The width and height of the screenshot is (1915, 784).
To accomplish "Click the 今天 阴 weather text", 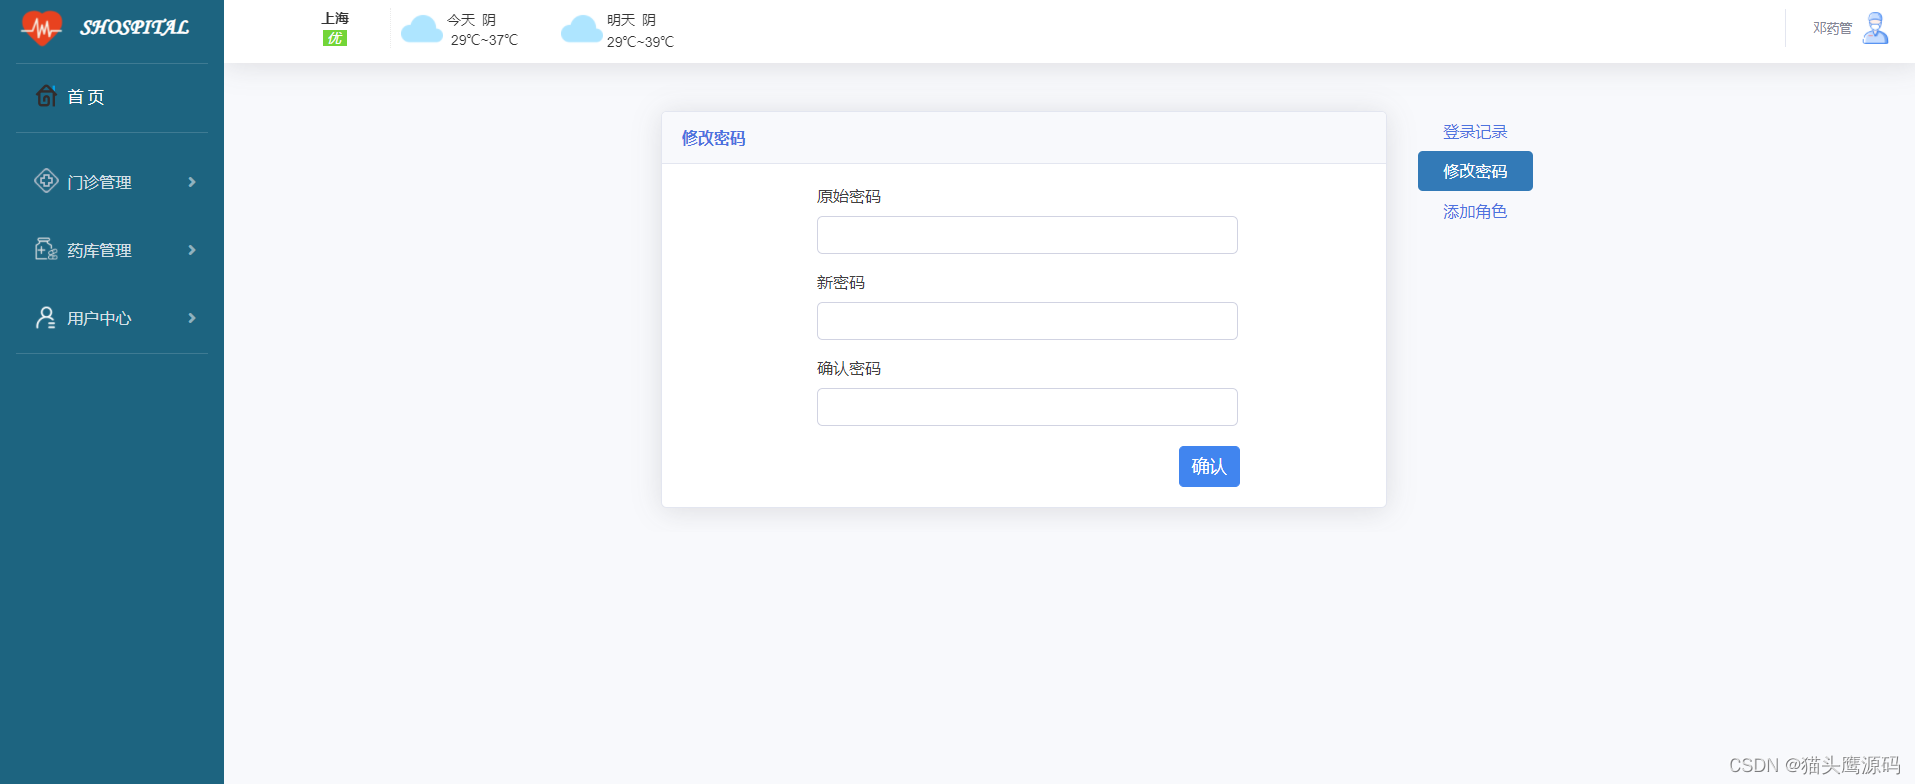I will [471, 20].
